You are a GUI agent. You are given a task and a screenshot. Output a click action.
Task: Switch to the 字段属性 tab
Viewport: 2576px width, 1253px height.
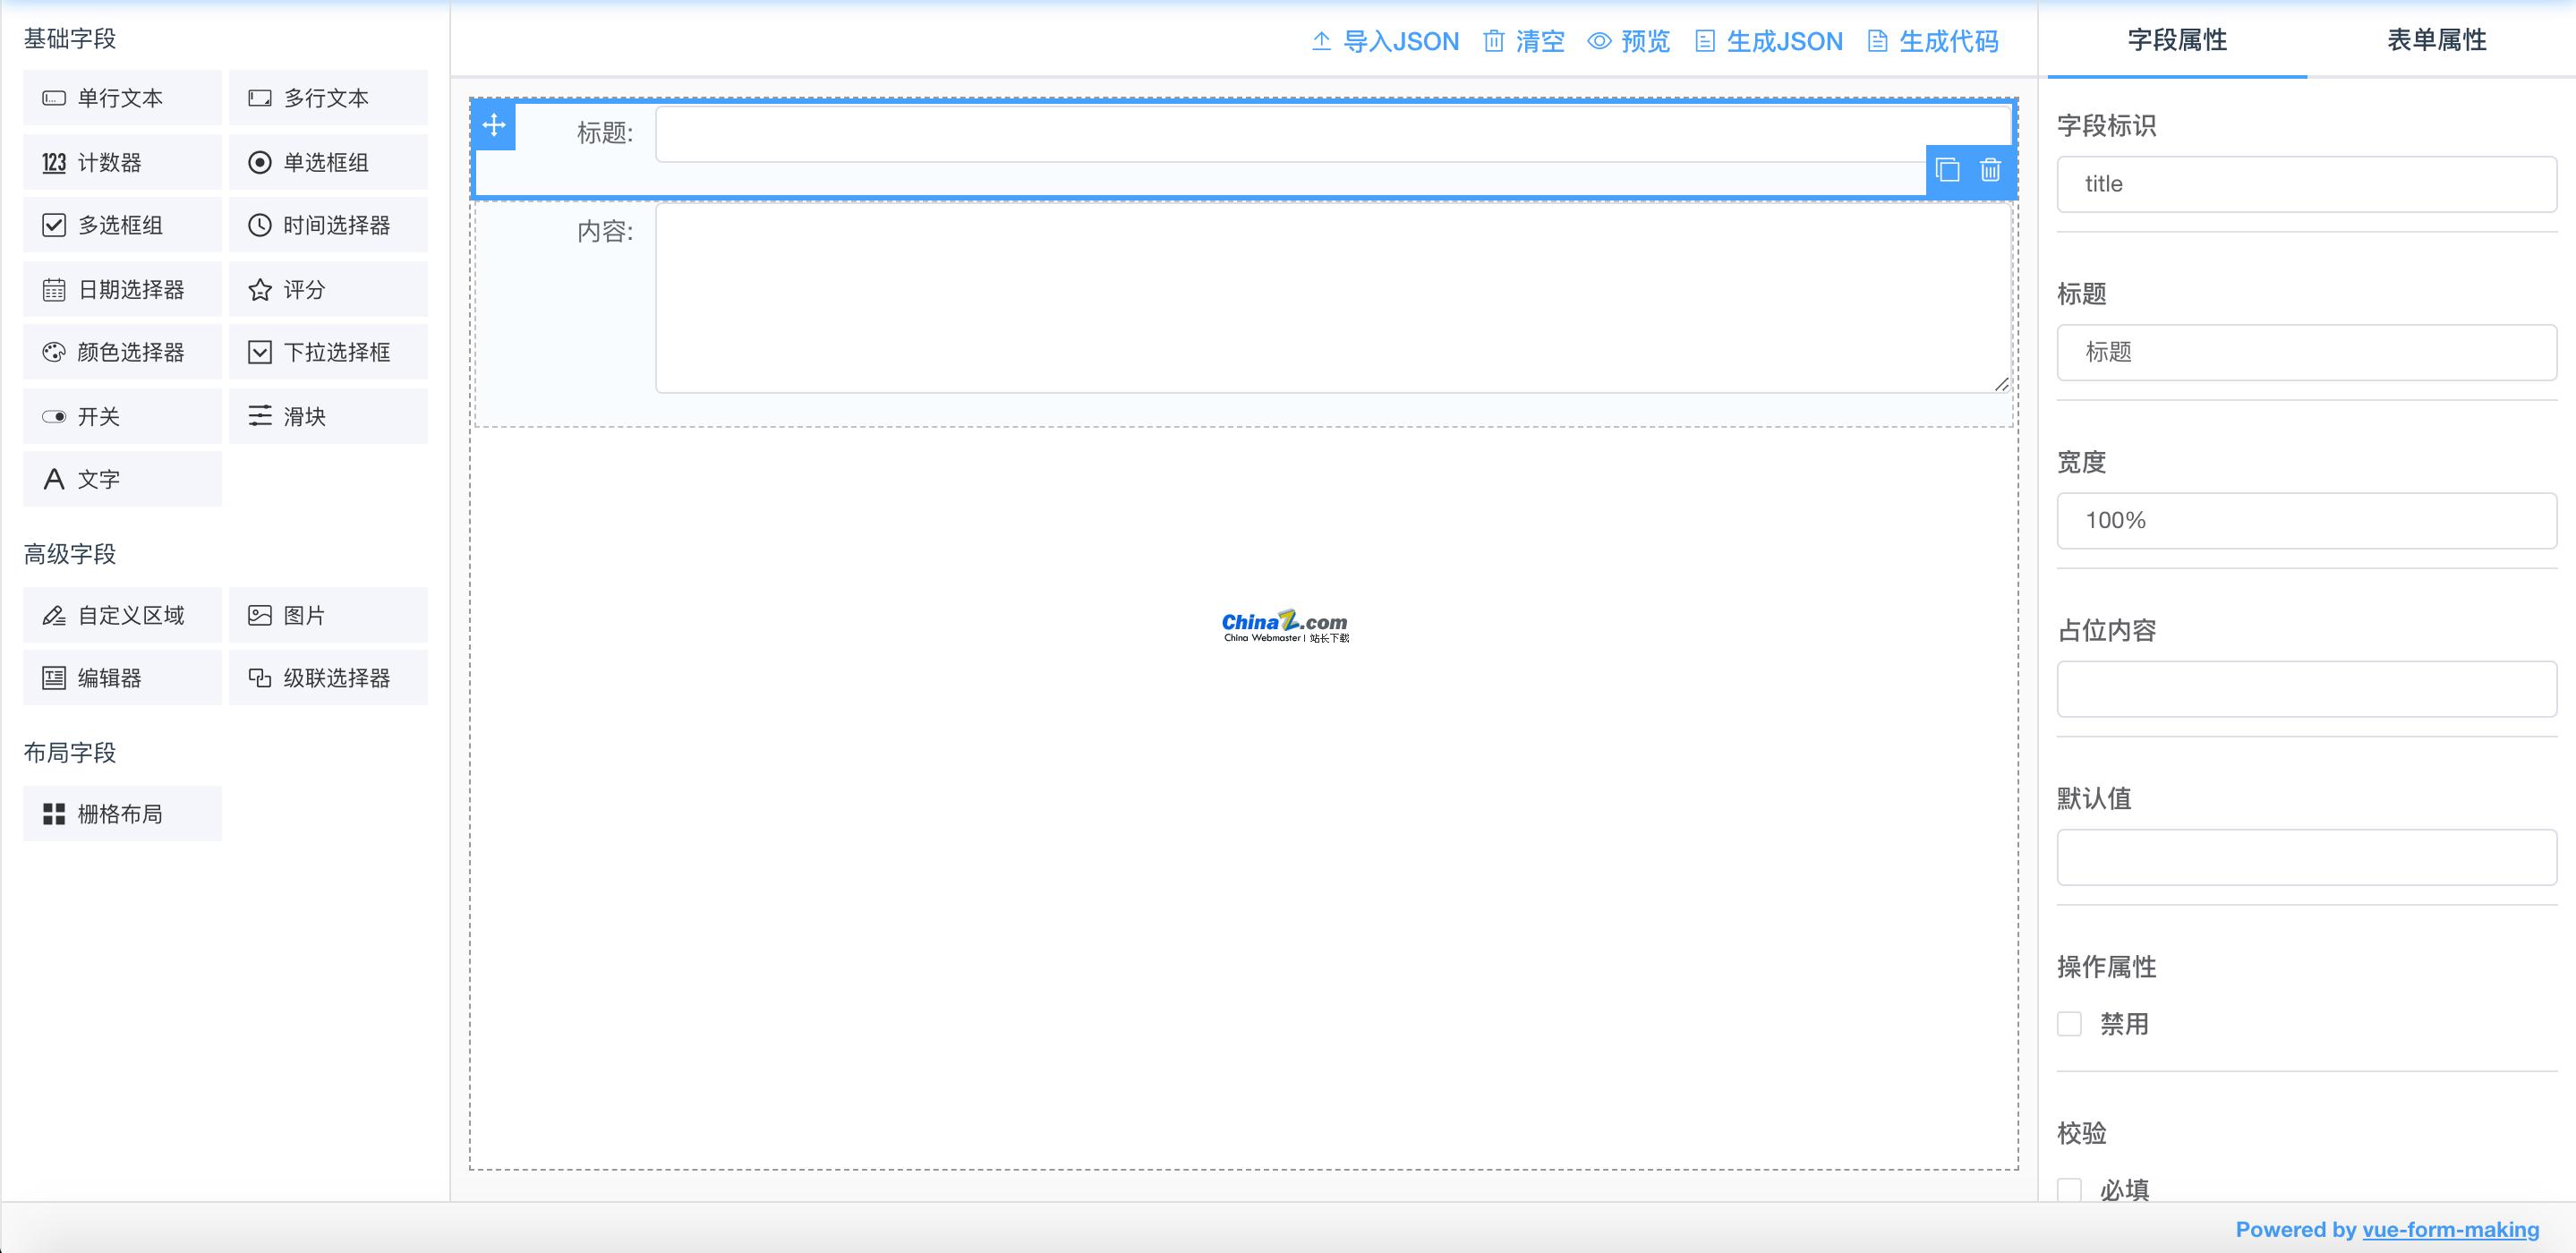coord(2176,40)
